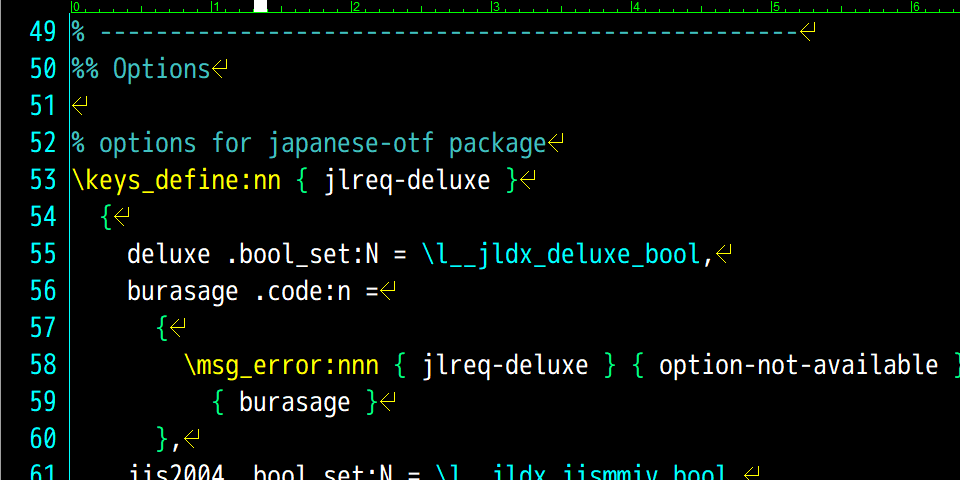Click the ruler at column mark 2

tap(354, 7)
